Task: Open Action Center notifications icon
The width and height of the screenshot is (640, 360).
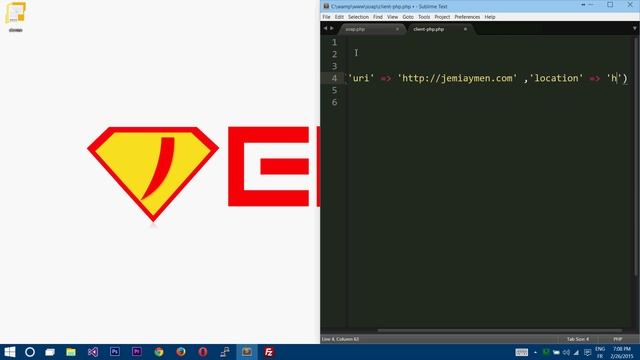Action: pyautogui.click(x=587, y=352)
